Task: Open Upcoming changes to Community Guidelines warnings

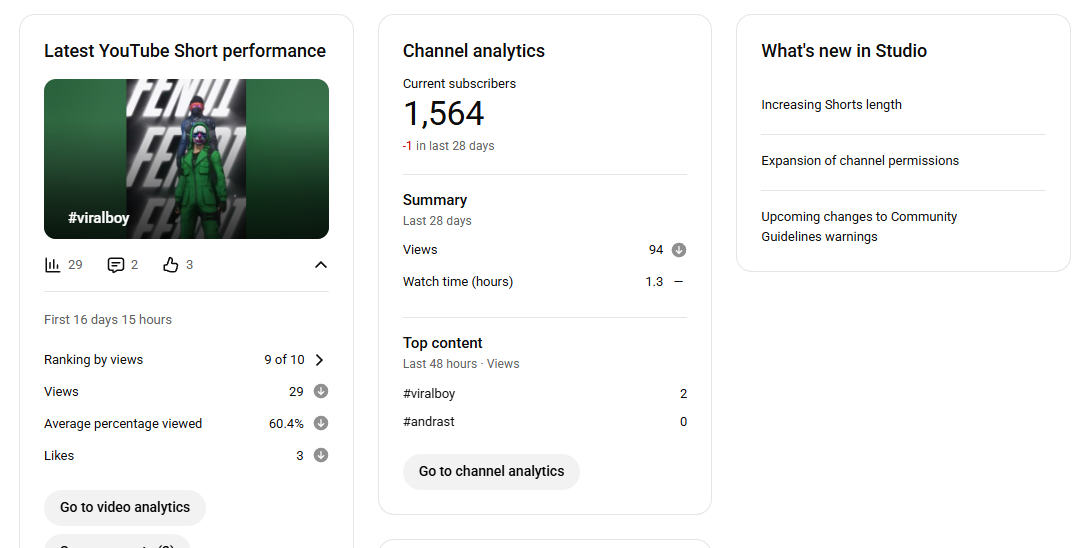Action: (859, 227)
